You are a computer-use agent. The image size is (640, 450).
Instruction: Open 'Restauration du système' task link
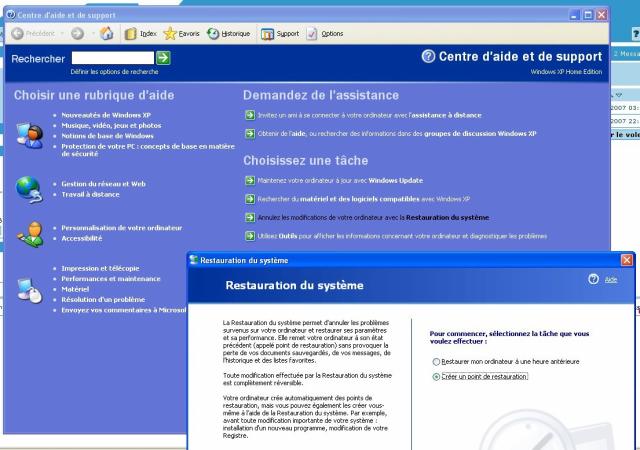click(373, 218)
